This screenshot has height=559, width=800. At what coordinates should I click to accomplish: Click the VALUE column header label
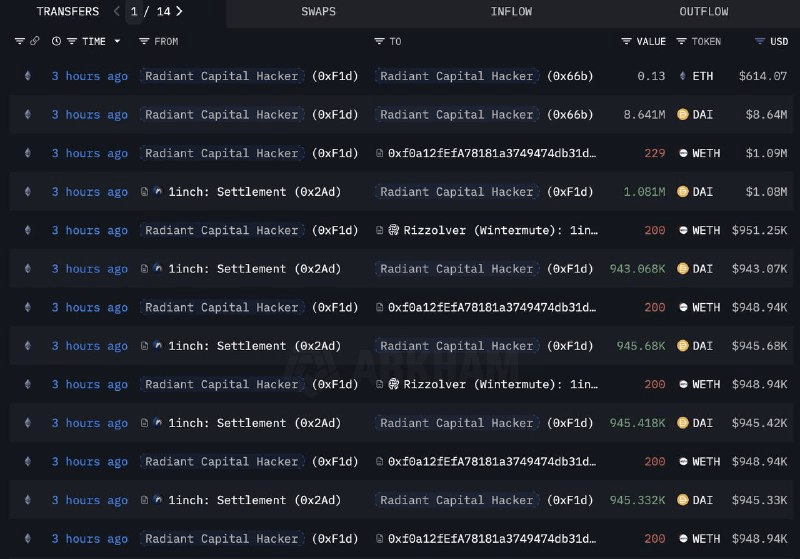tap(651, 41)
